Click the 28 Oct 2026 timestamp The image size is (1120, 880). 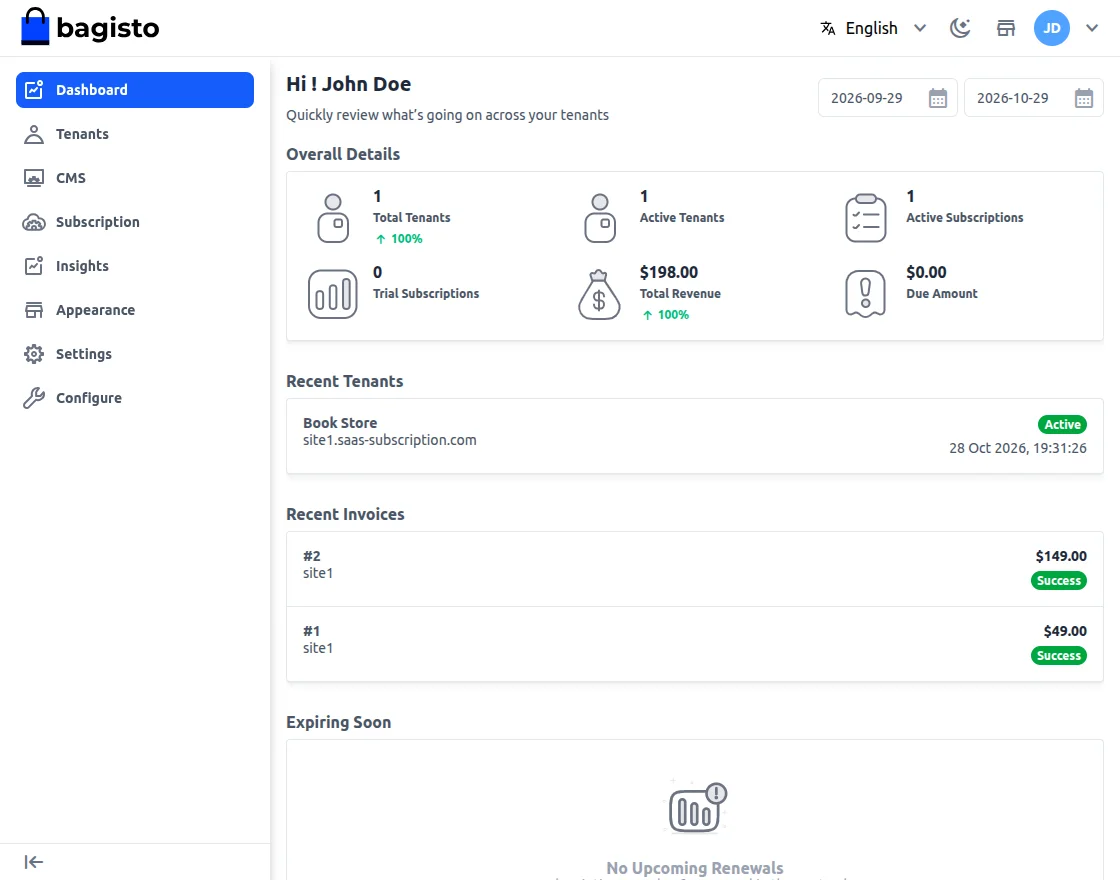(1018, 448)
